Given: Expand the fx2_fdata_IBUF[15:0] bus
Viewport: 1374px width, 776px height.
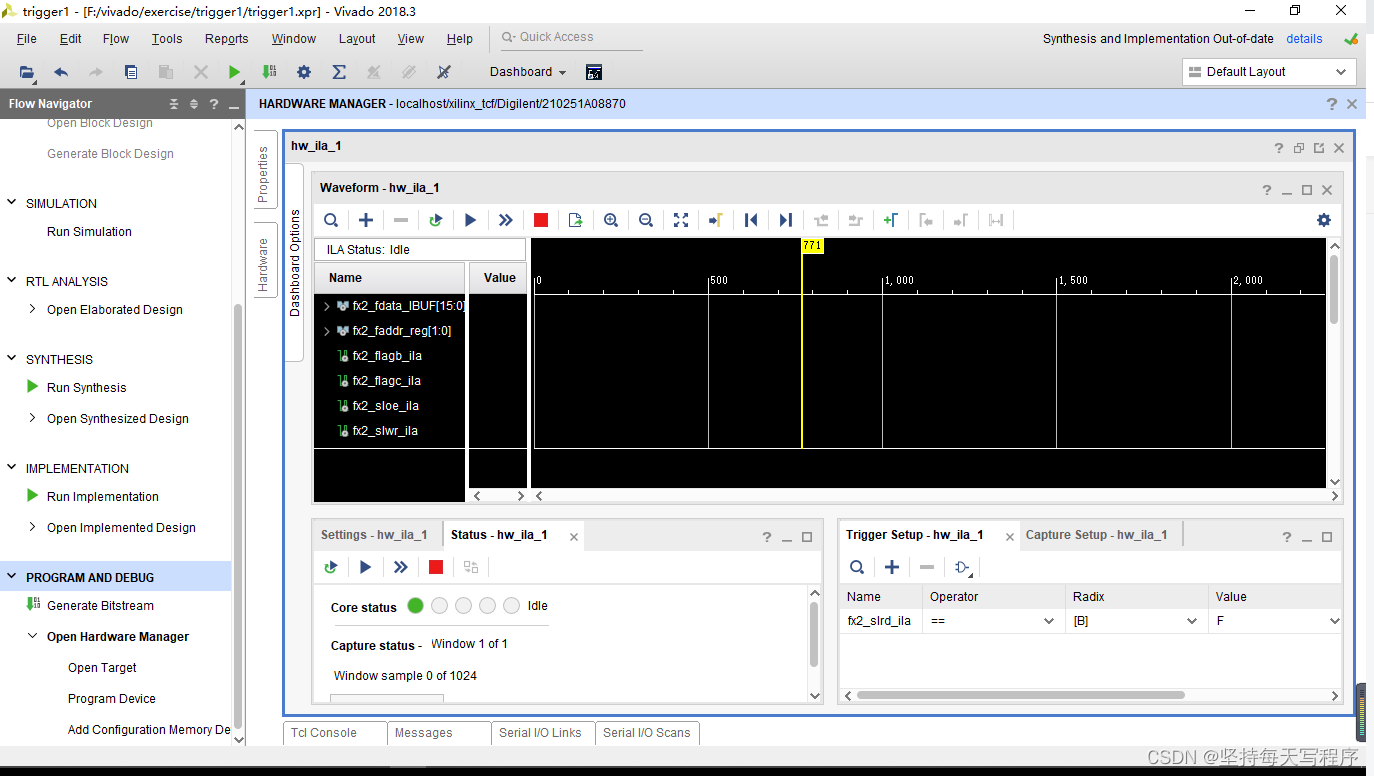Looking at the screenshot, I should [327, 306].
